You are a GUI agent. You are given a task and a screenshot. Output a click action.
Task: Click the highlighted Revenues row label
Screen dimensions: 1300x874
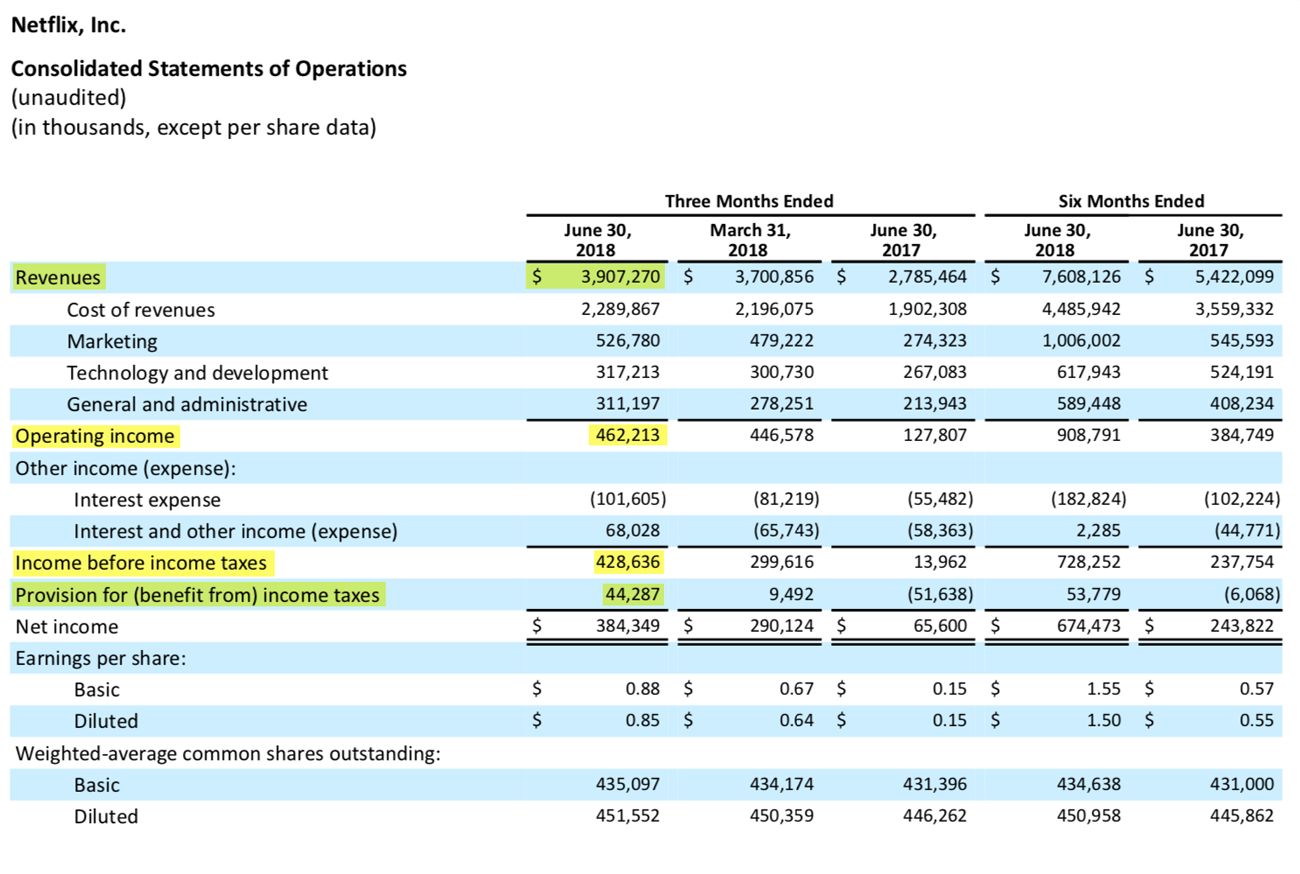tap(58, 278)
